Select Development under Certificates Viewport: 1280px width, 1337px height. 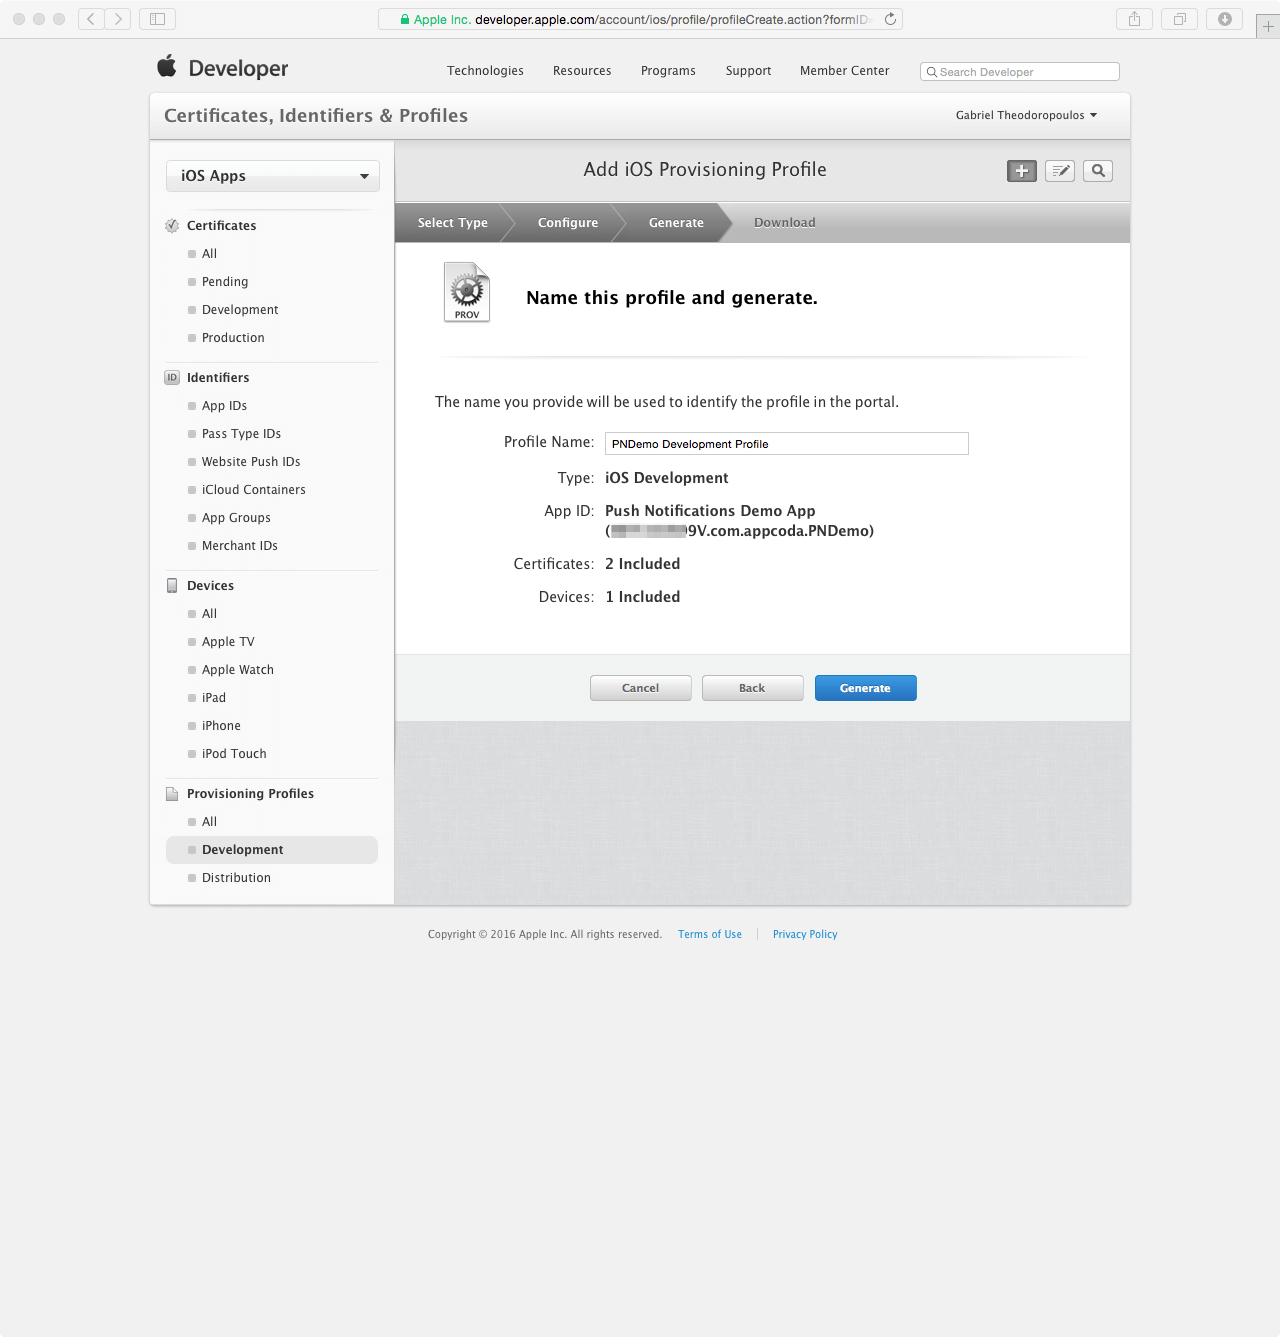pos(240,310)
